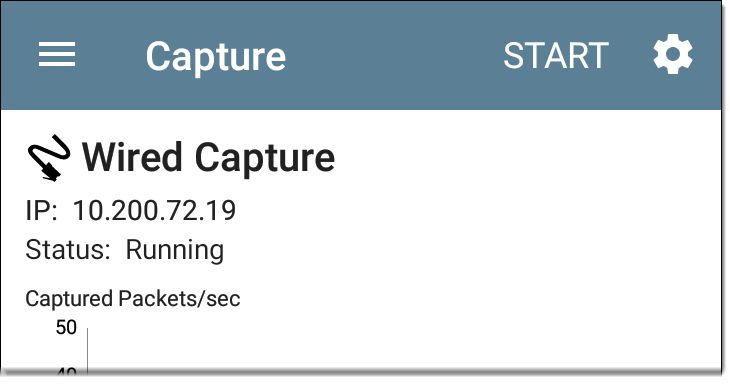Screen dimensions: 730x386
Task: Select the IP address 10.200.72.19
Action: (x=154, y=210)
